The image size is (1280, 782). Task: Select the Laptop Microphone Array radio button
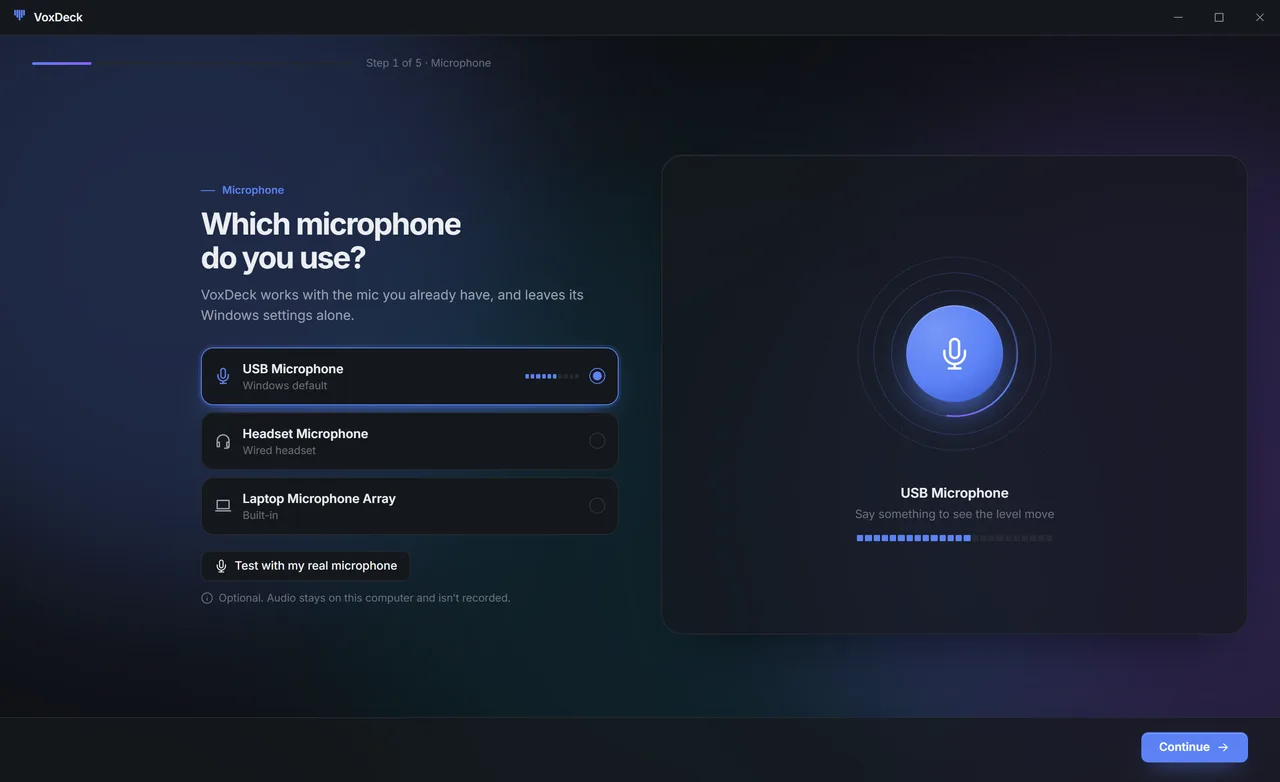(x=597, y=506)
